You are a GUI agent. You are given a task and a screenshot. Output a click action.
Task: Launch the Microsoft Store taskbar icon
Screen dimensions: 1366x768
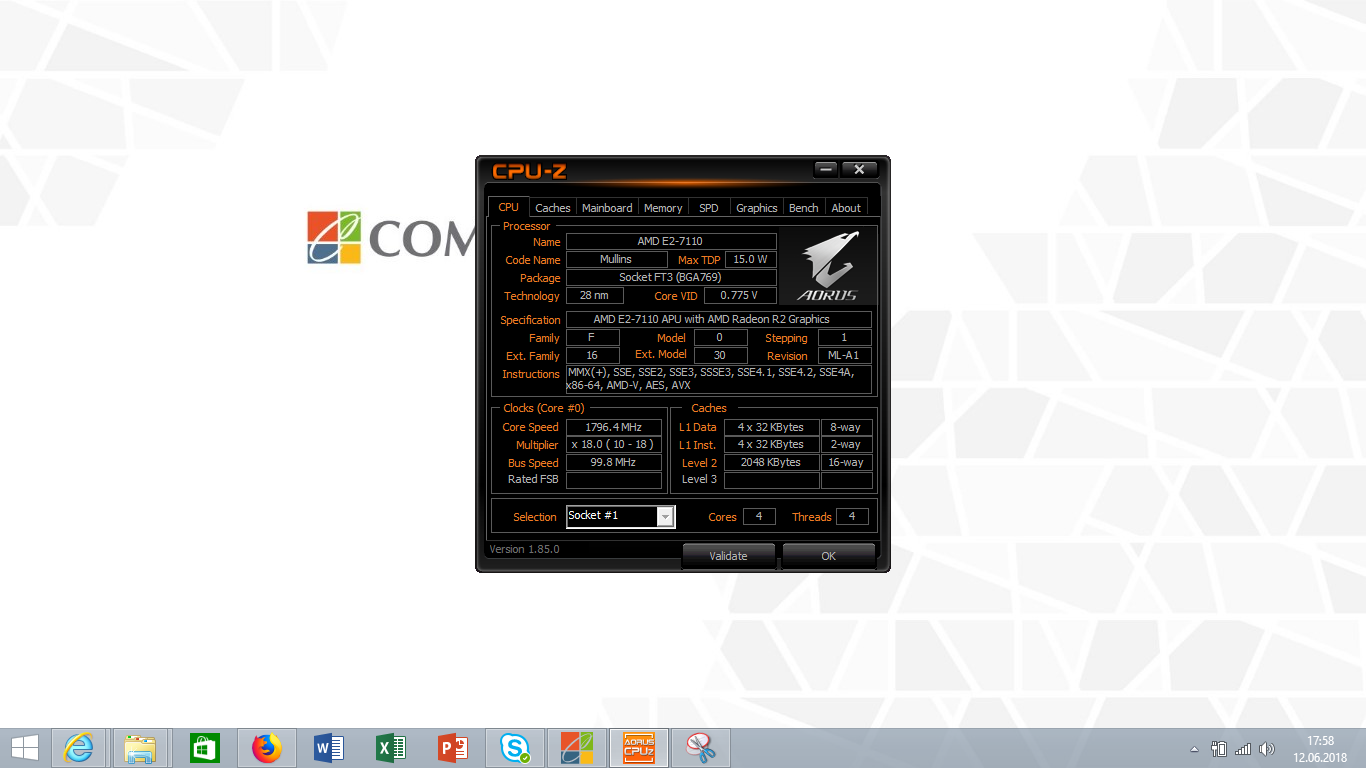(204, 748)
